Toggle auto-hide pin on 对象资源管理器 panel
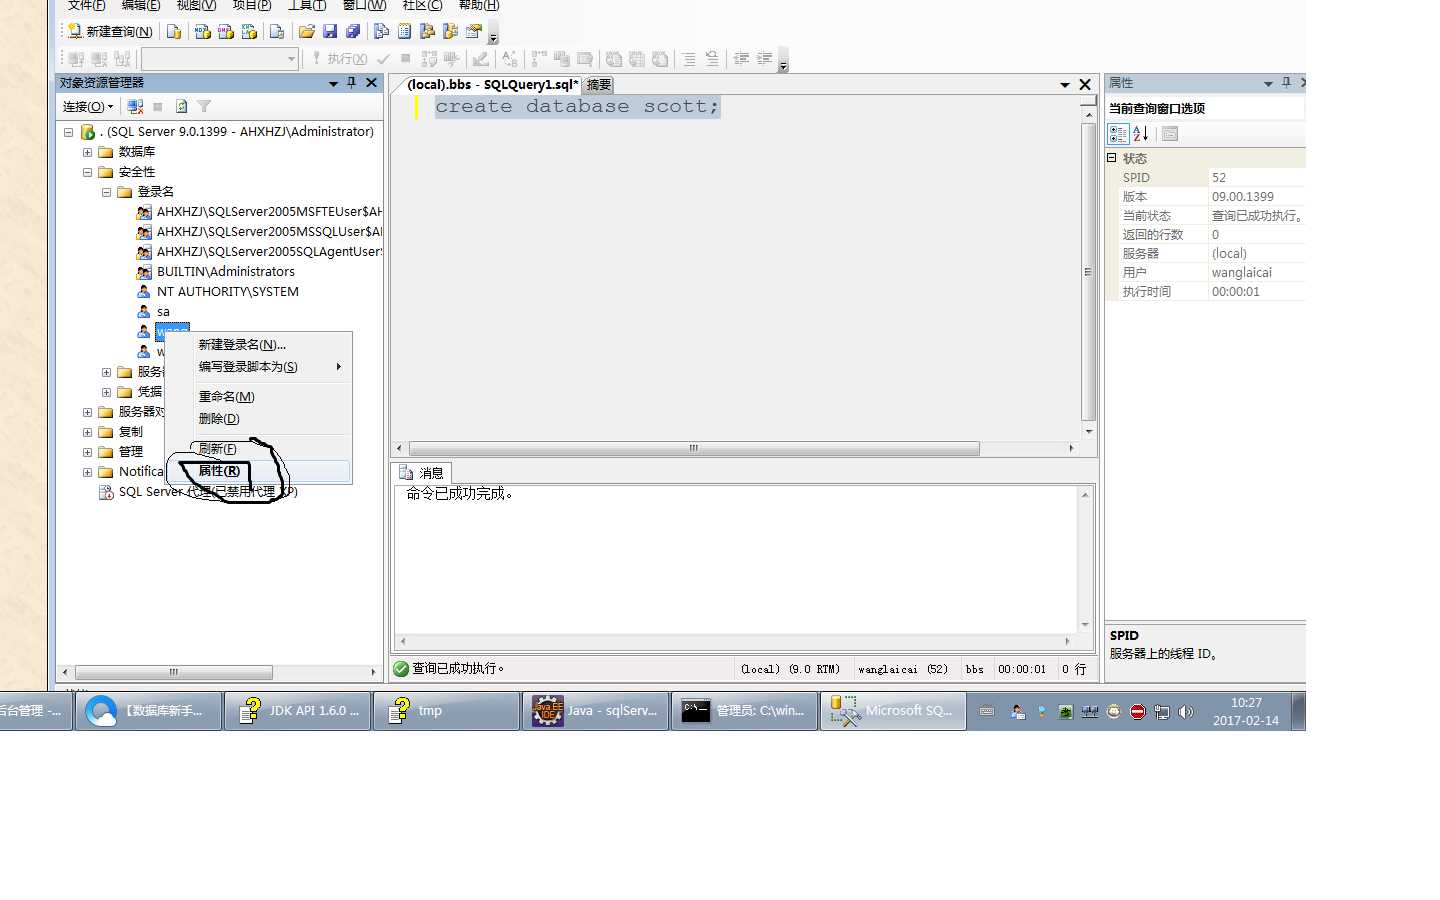The image size is (1440, 900). coord(352,83)
